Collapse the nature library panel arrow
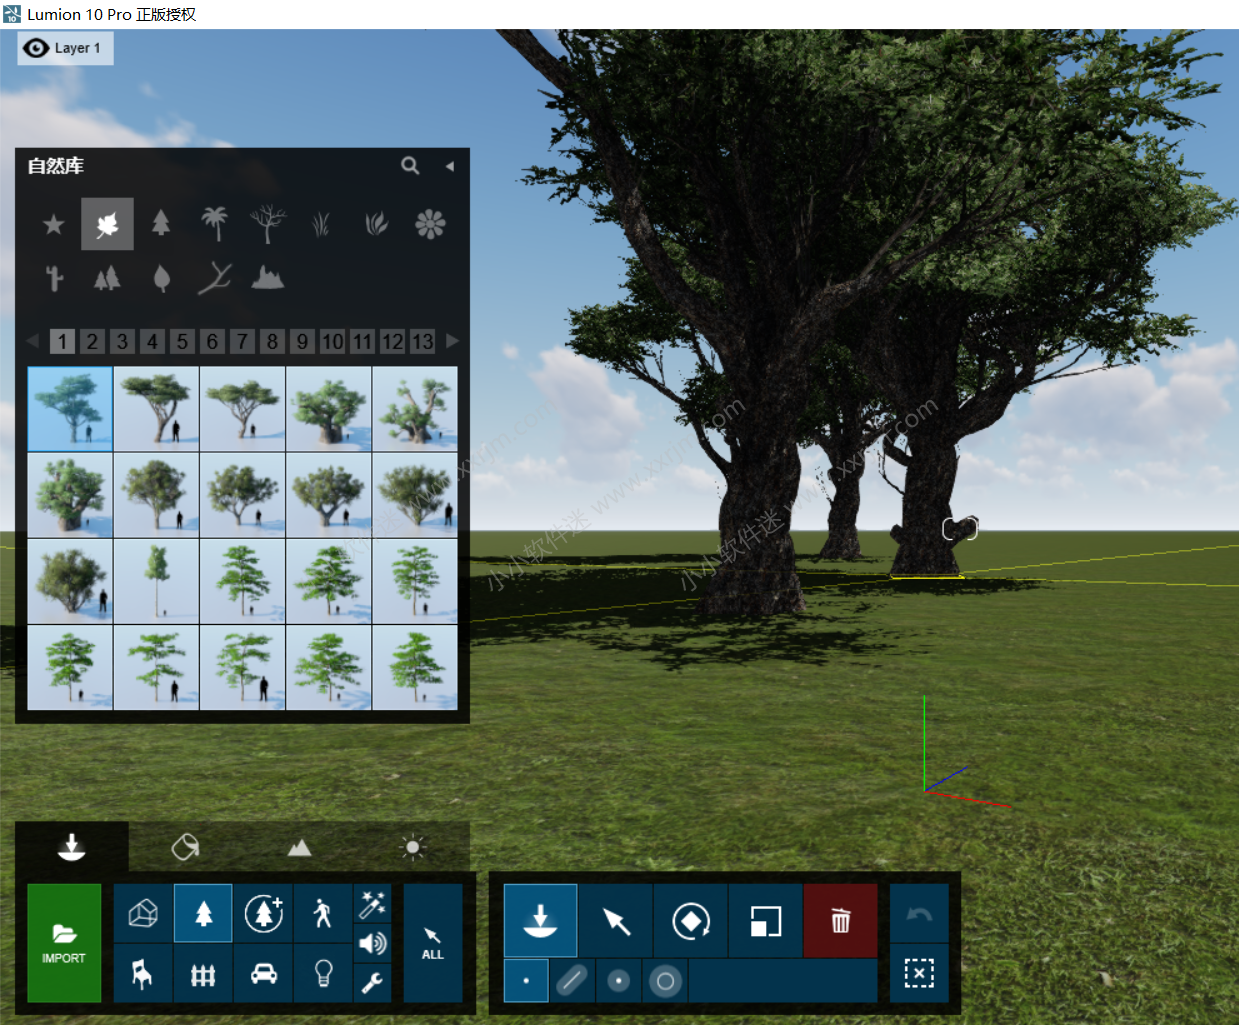 tap(450, 166)
